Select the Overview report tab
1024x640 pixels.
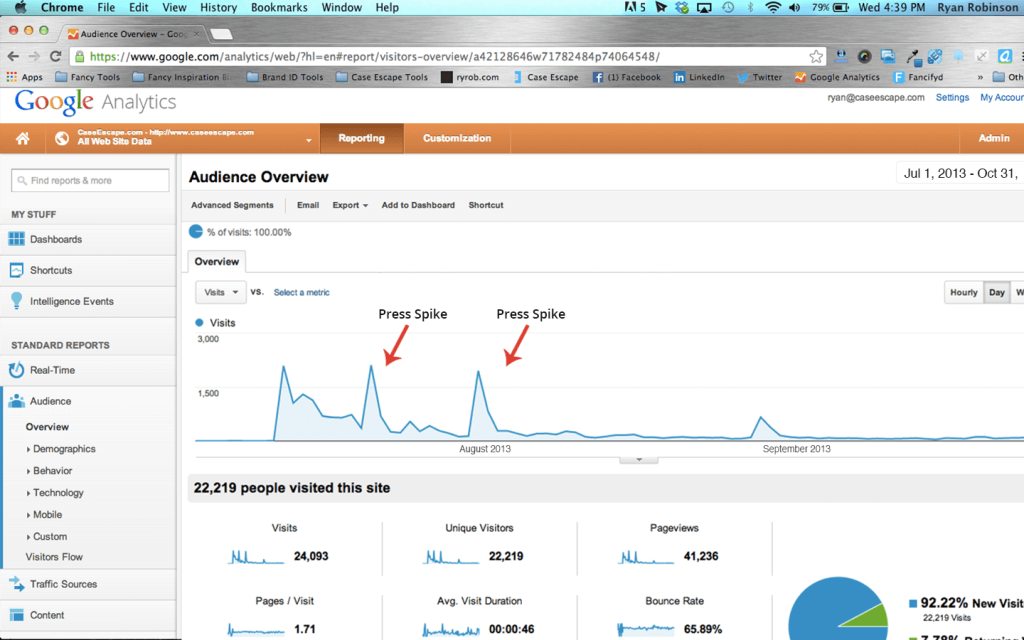point(217,261)
